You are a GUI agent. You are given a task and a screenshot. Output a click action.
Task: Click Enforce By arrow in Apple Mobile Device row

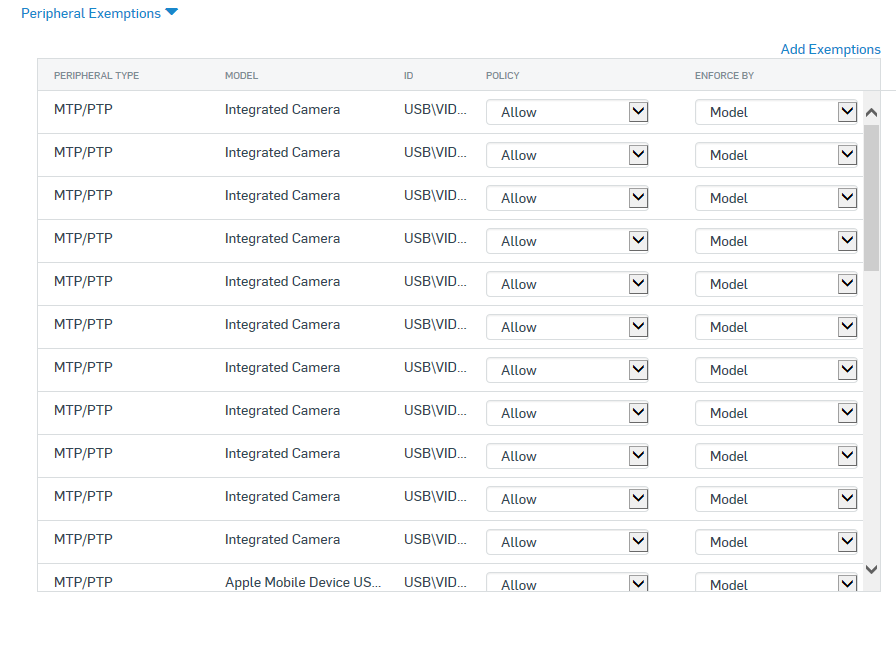[847, 583]
